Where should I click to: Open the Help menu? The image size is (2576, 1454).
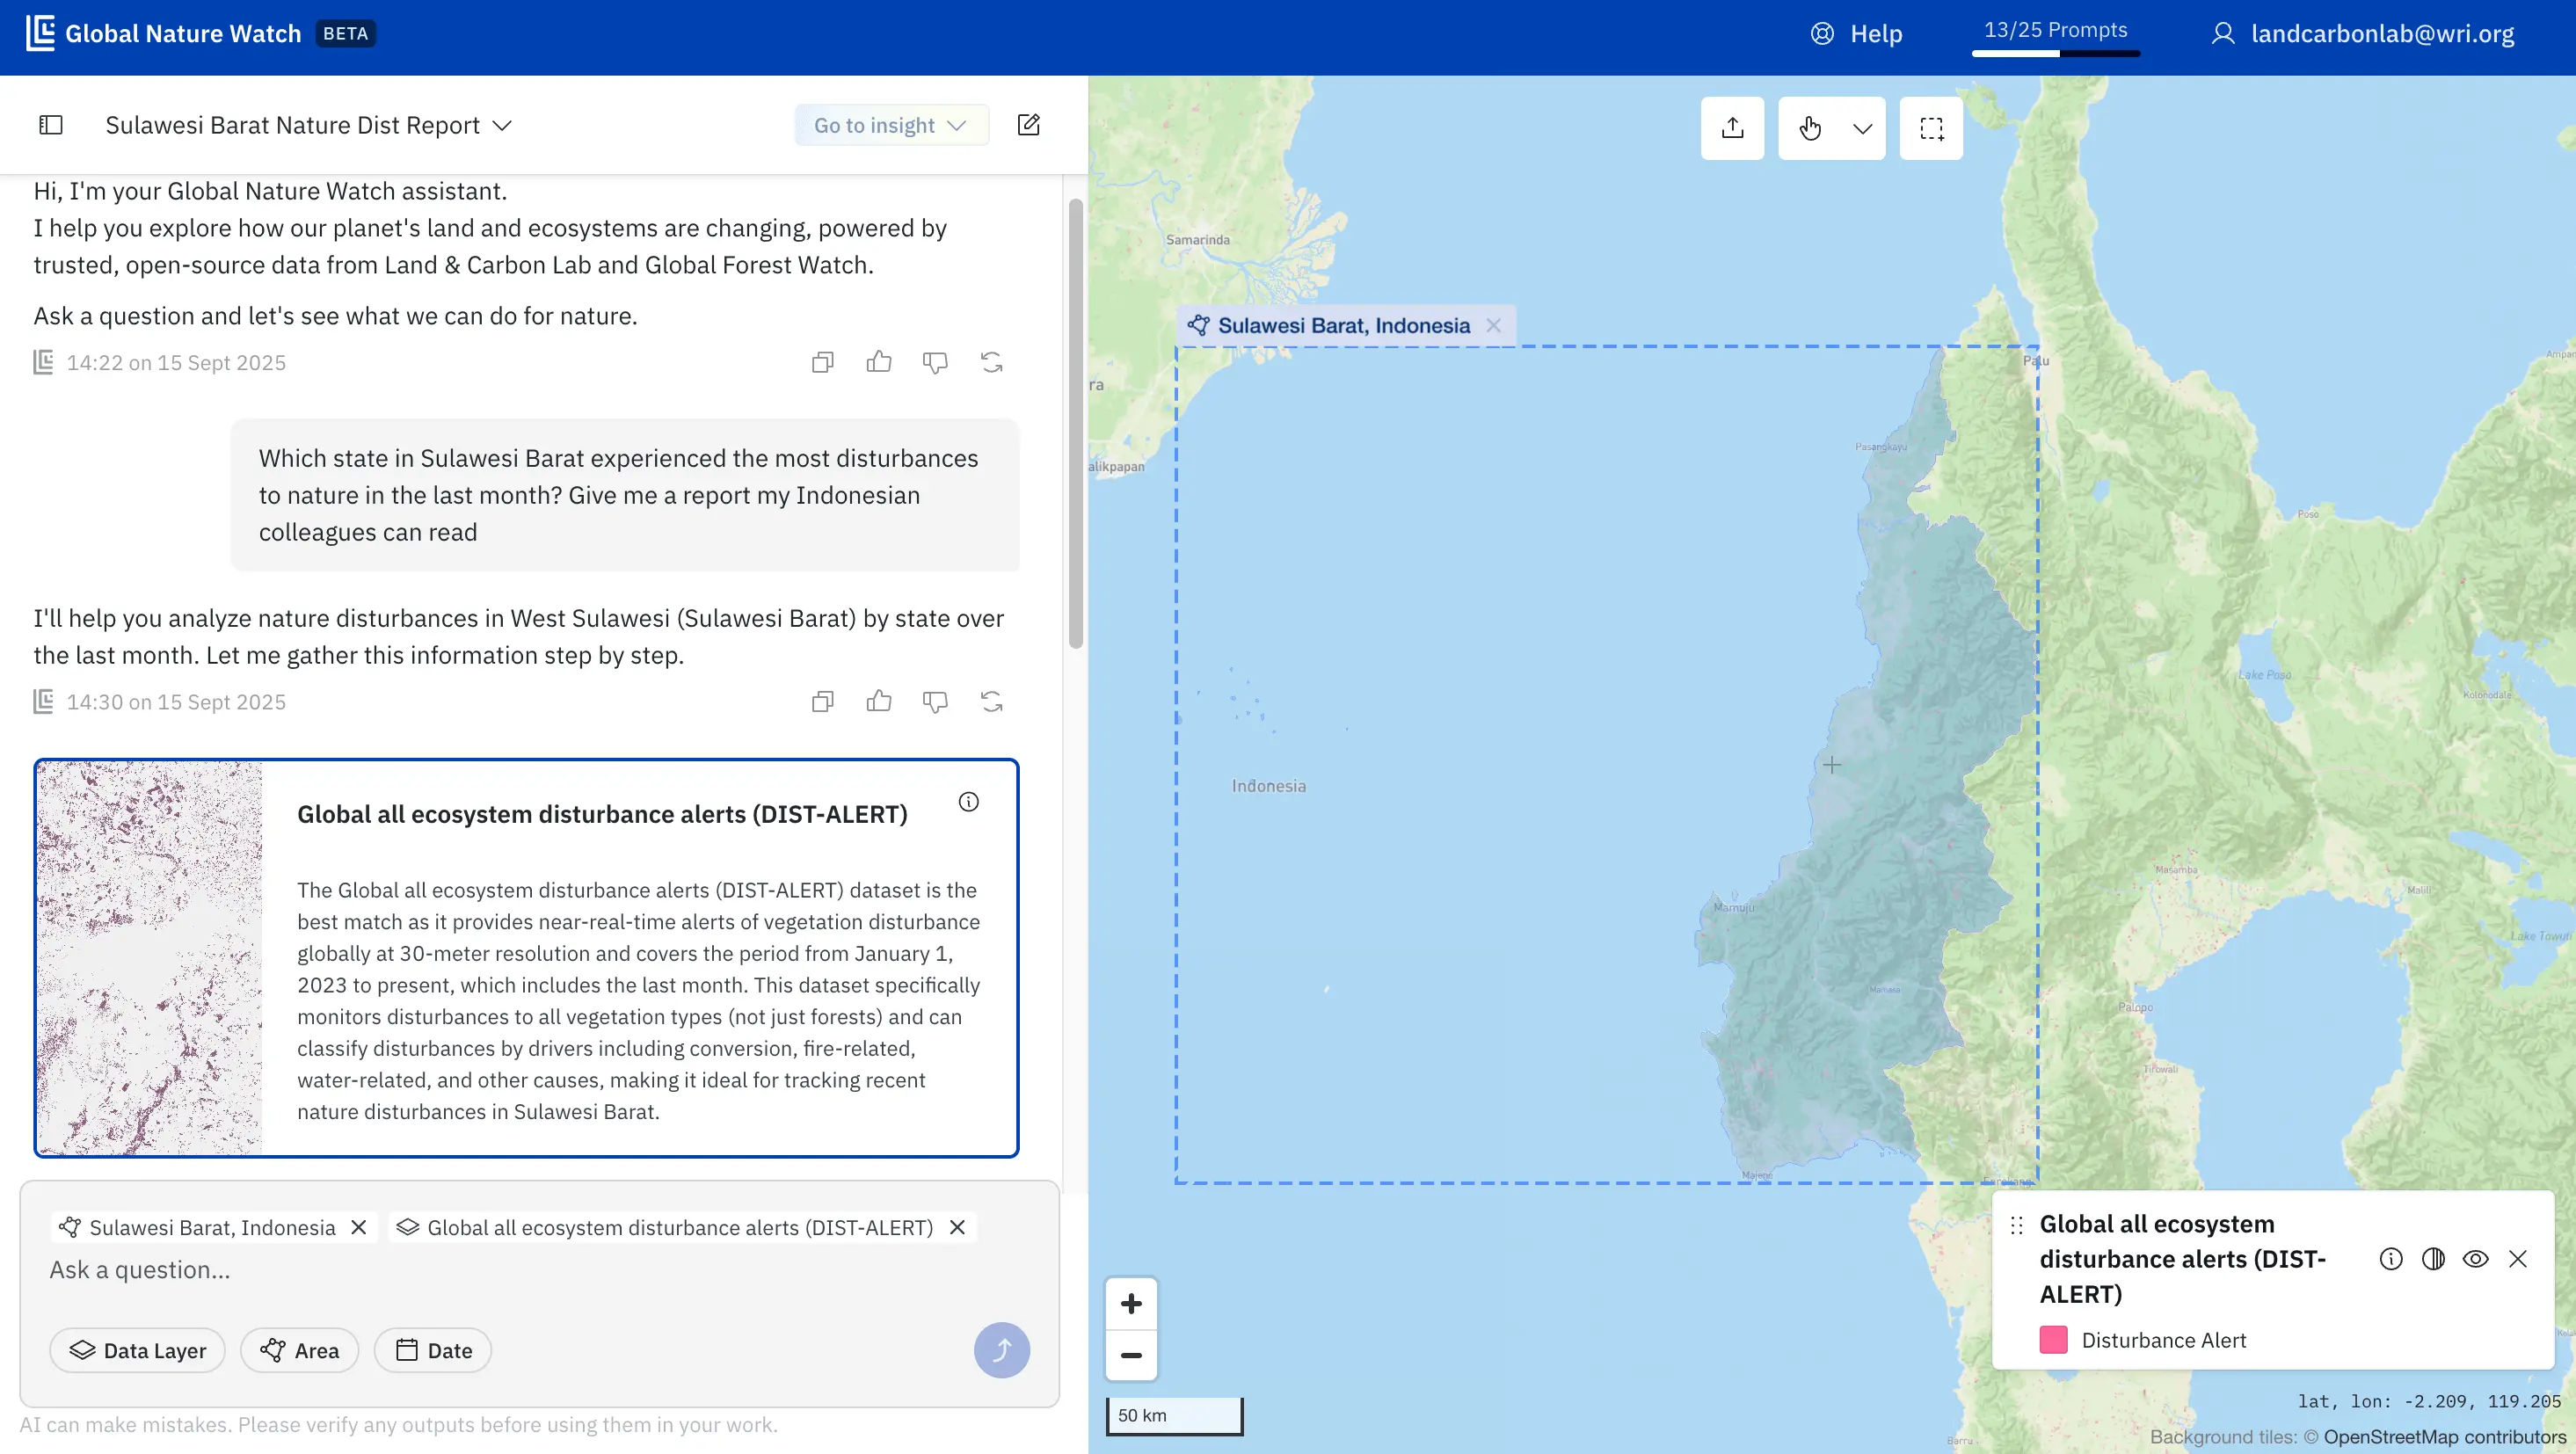point(1857,33)
